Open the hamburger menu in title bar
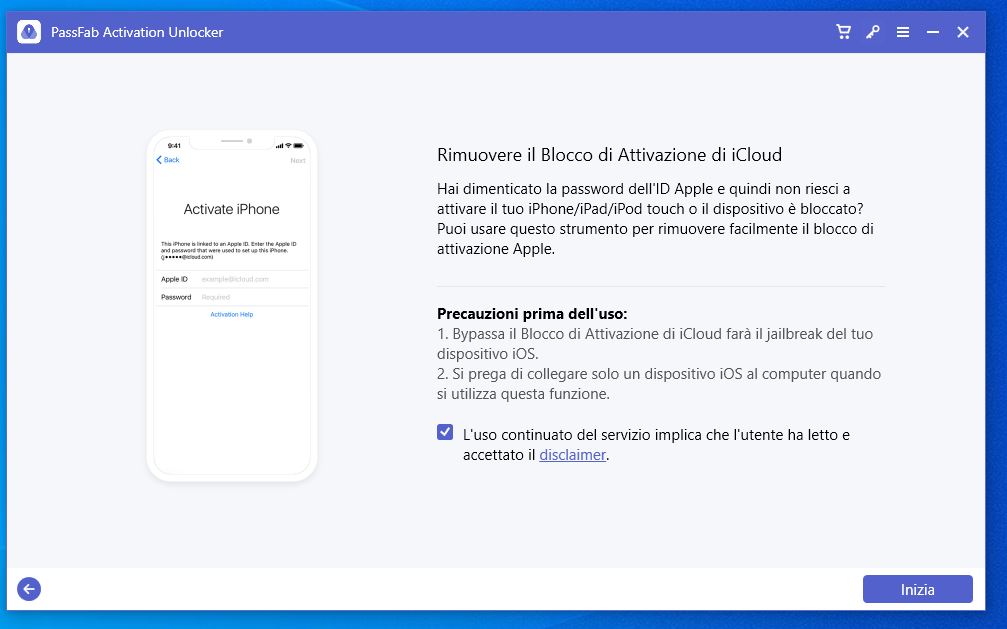The height and width of the screenshot is (629, 1007). [903, 31]
